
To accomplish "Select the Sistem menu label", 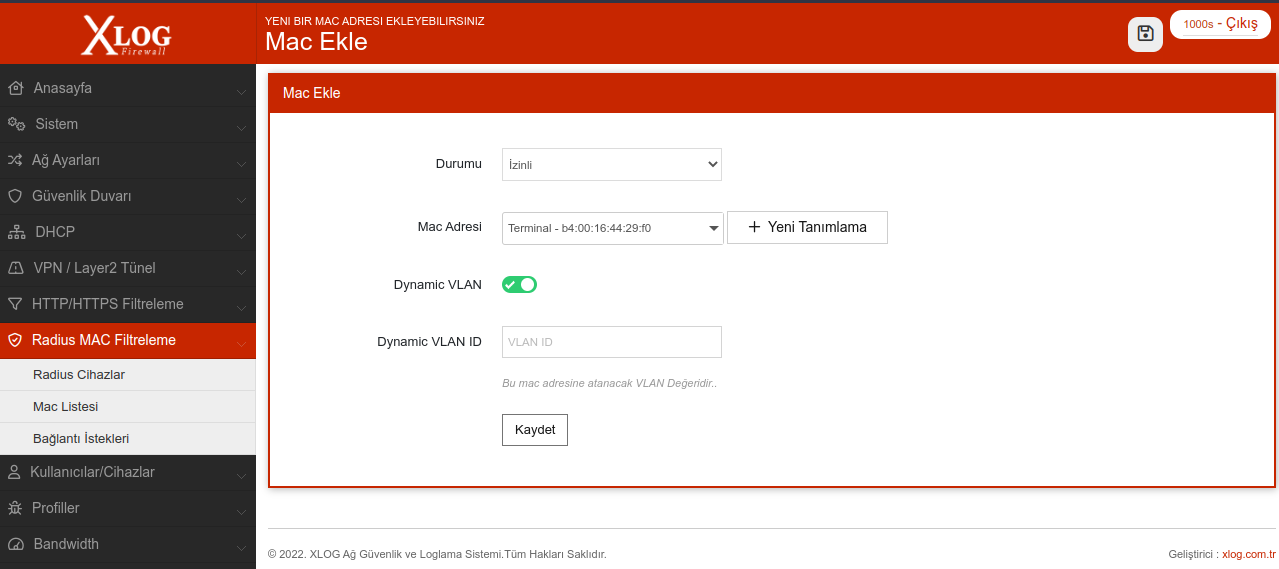I will click(56, 124).
